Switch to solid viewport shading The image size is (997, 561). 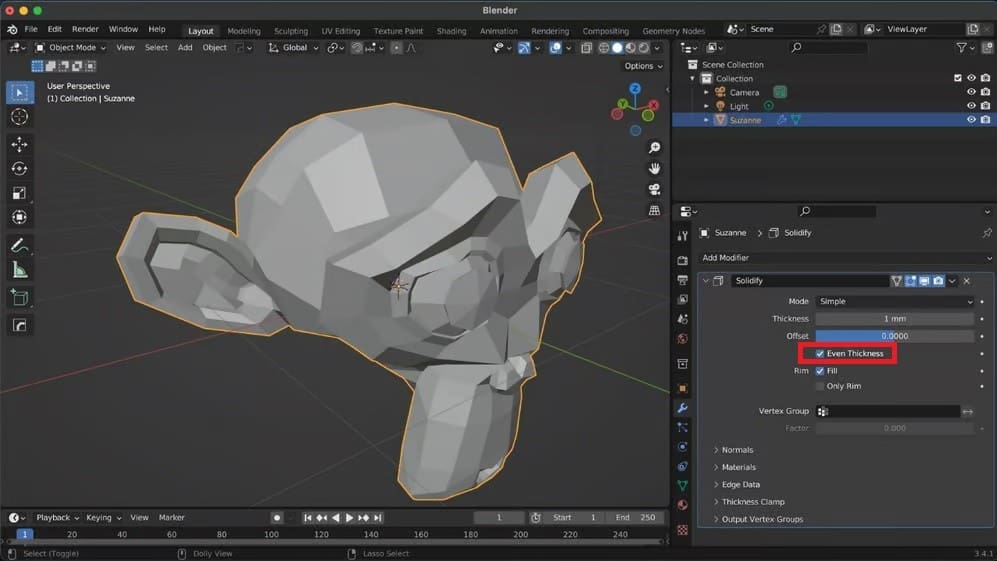click(617, 48)
